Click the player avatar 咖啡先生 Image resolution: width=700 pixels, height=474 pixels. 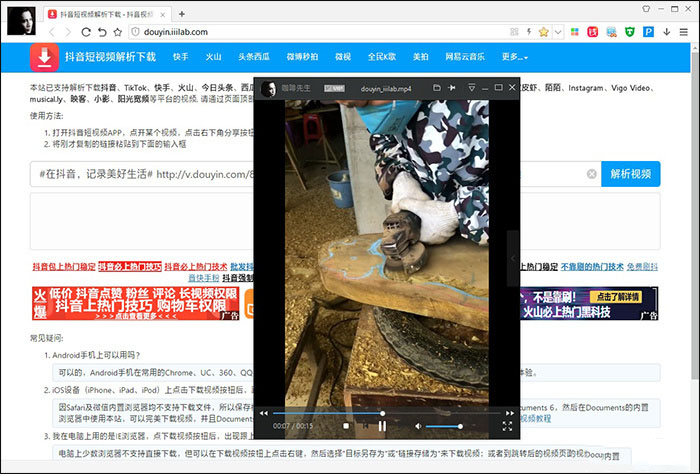pos(269,88)
